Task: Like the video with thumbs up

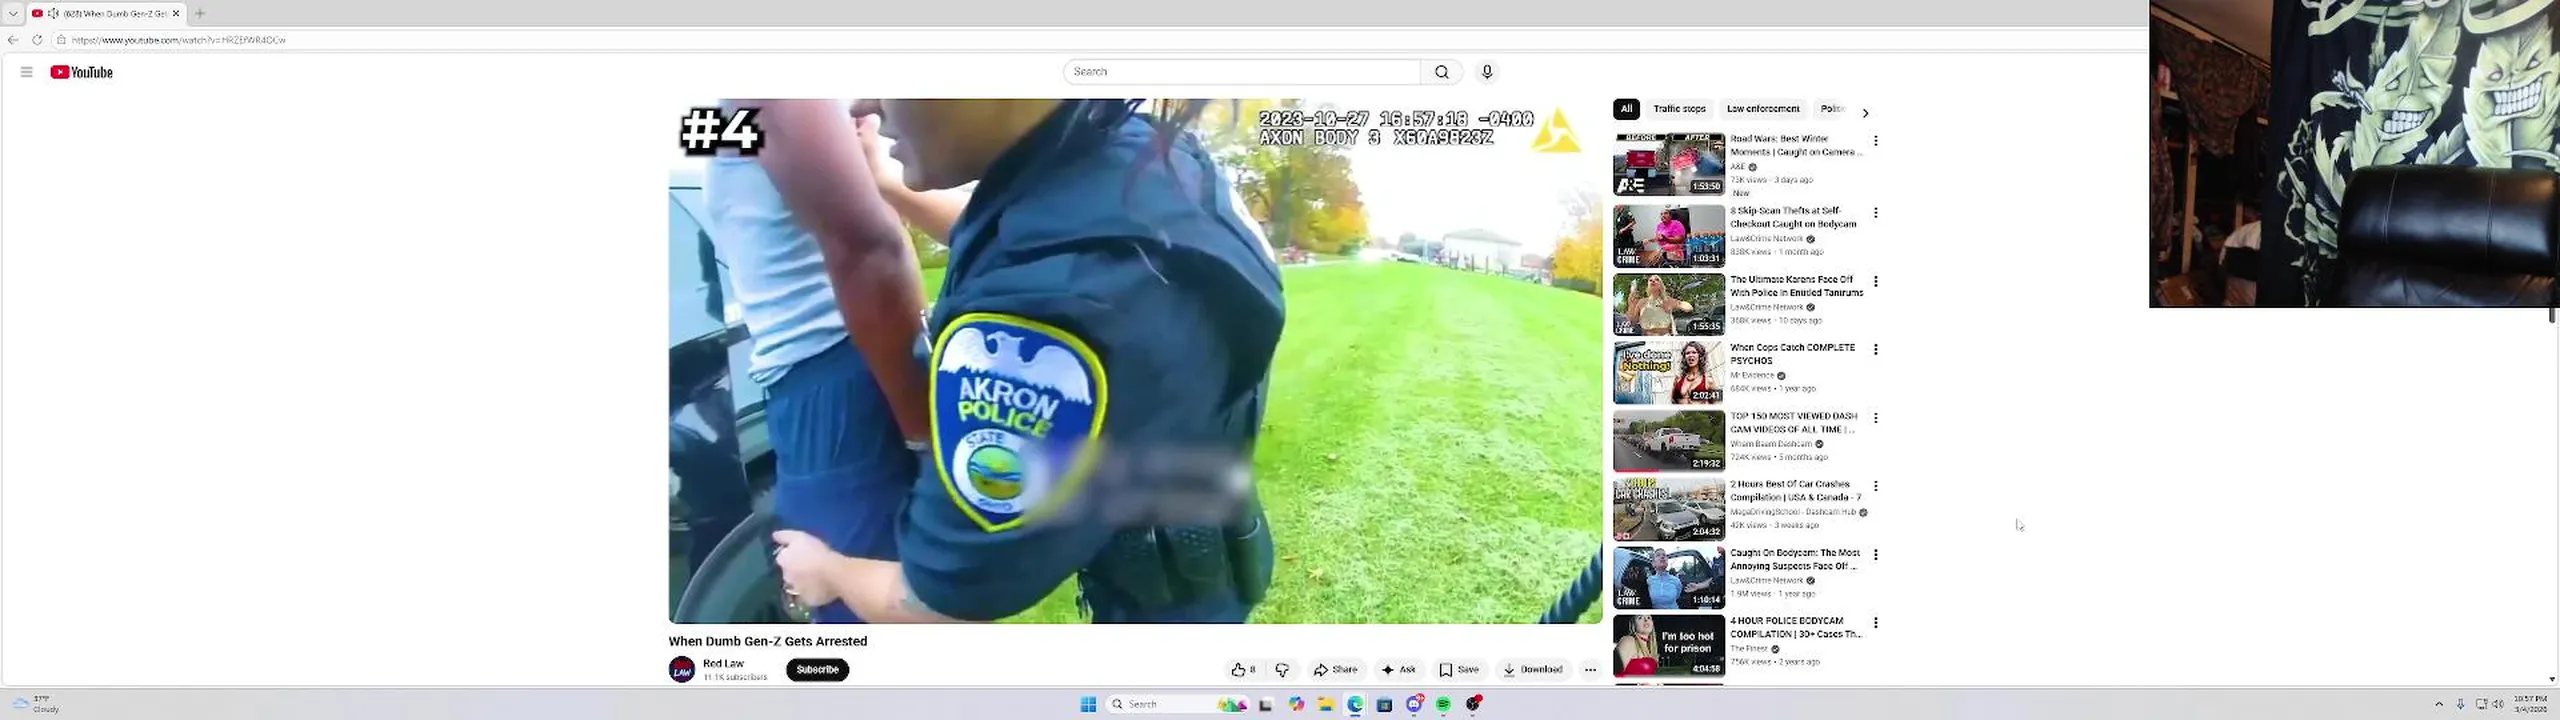Action: click(1244, 670)
